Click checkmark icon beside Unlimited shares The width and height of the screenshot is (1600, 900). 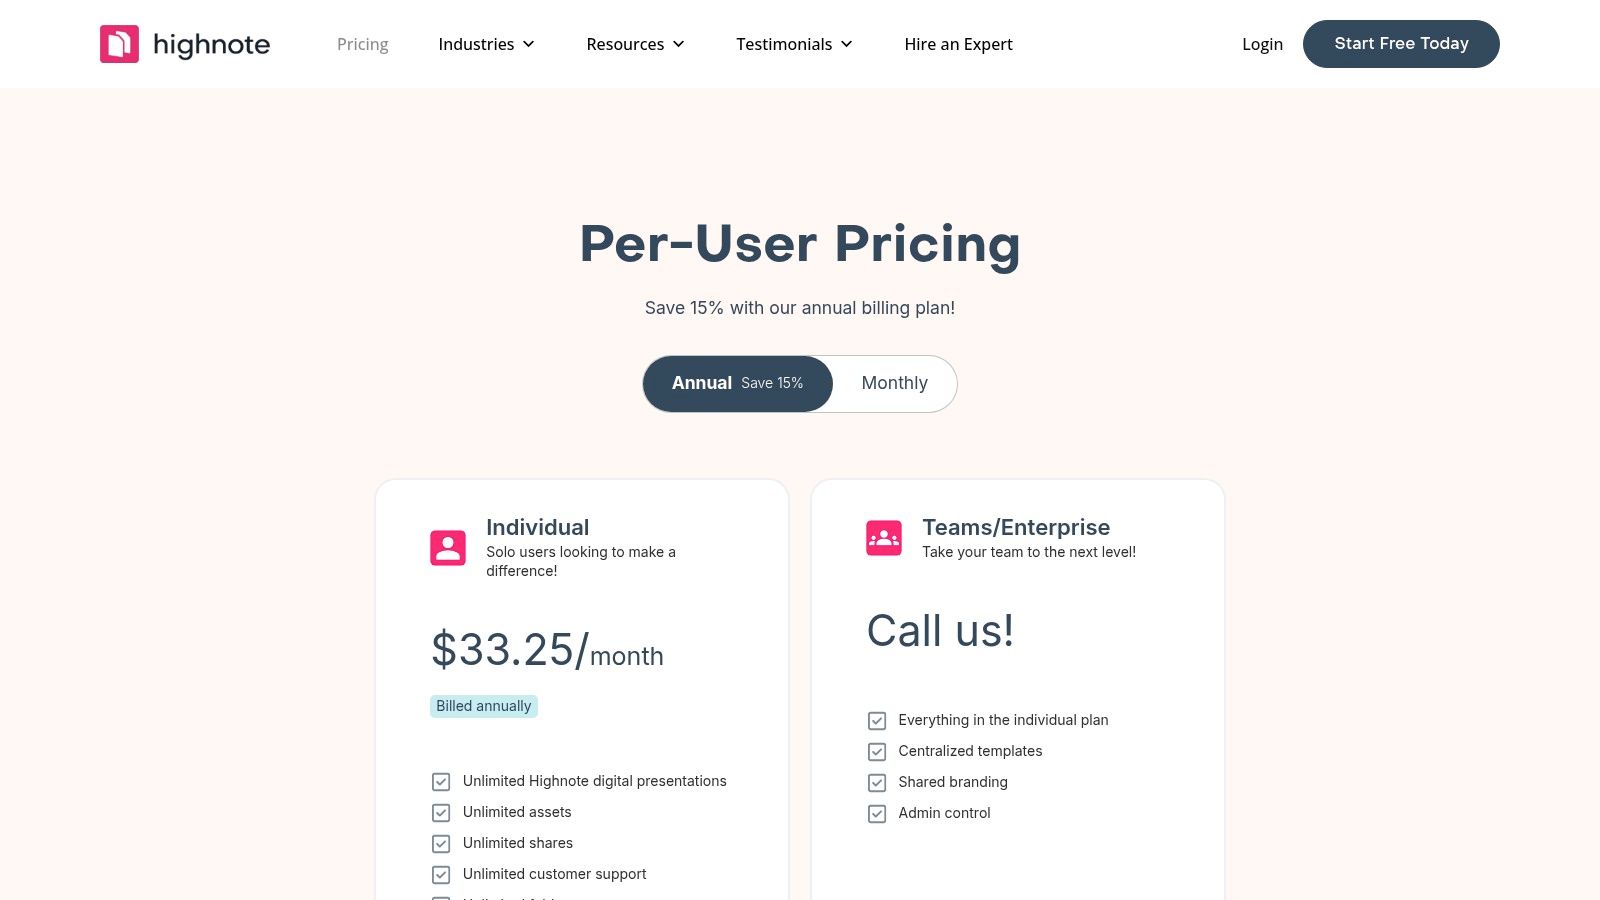(441, 844)
